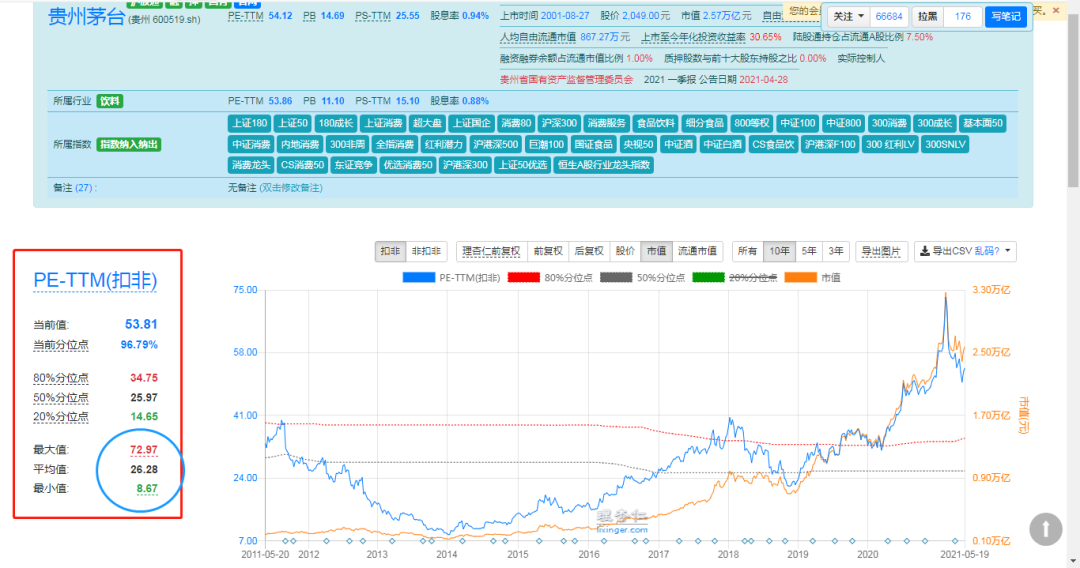The height and width of the screenshot is (568, 1080).
Task: Click the 指数纳入纳出 tag
Action: [x=129, y=145]
